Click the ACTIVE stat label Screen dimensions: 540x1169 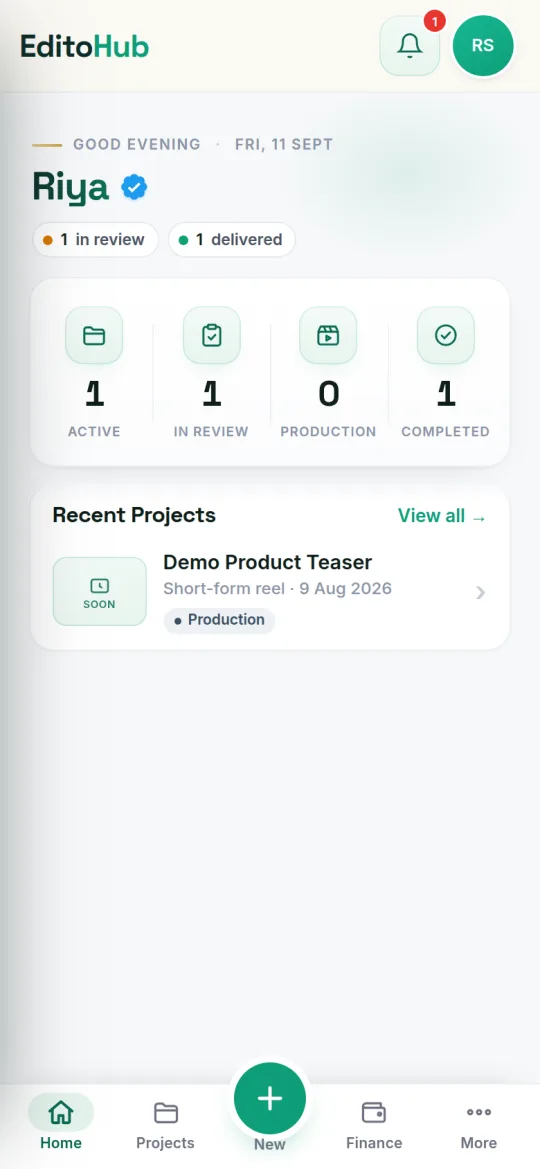(x=94, y=432)
